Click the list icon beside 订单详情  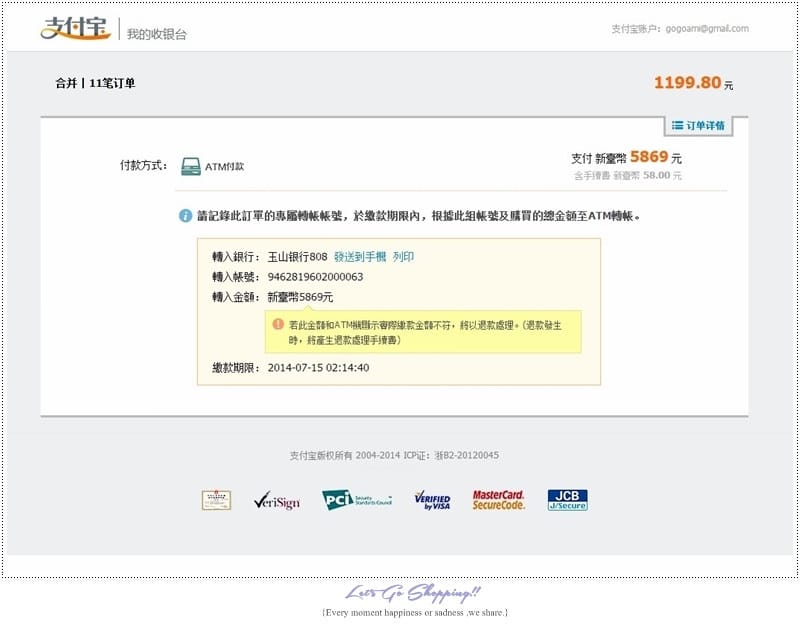pyautogui.click(x=677, y=125)
